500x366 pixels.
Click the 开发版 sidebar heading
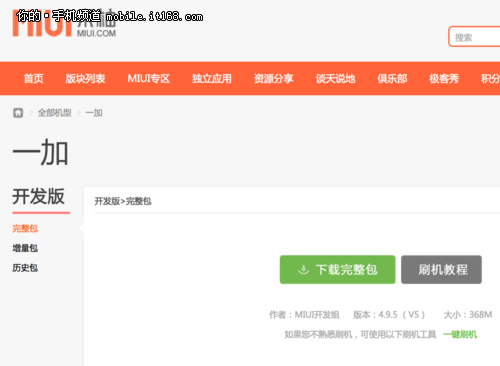tap(39, 196)
